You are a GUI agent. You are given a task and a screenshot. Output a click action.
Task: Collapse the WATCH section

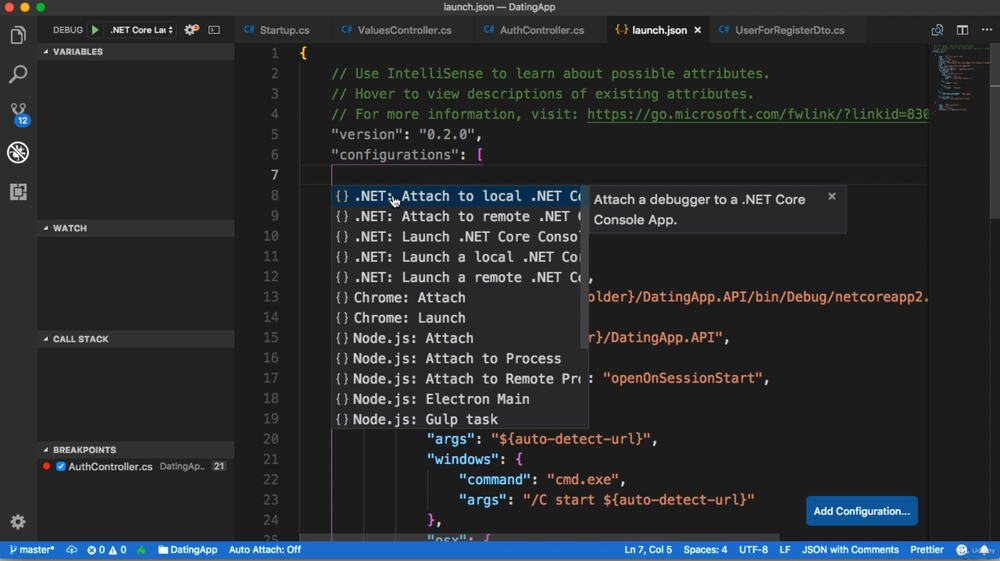[136, 228]
